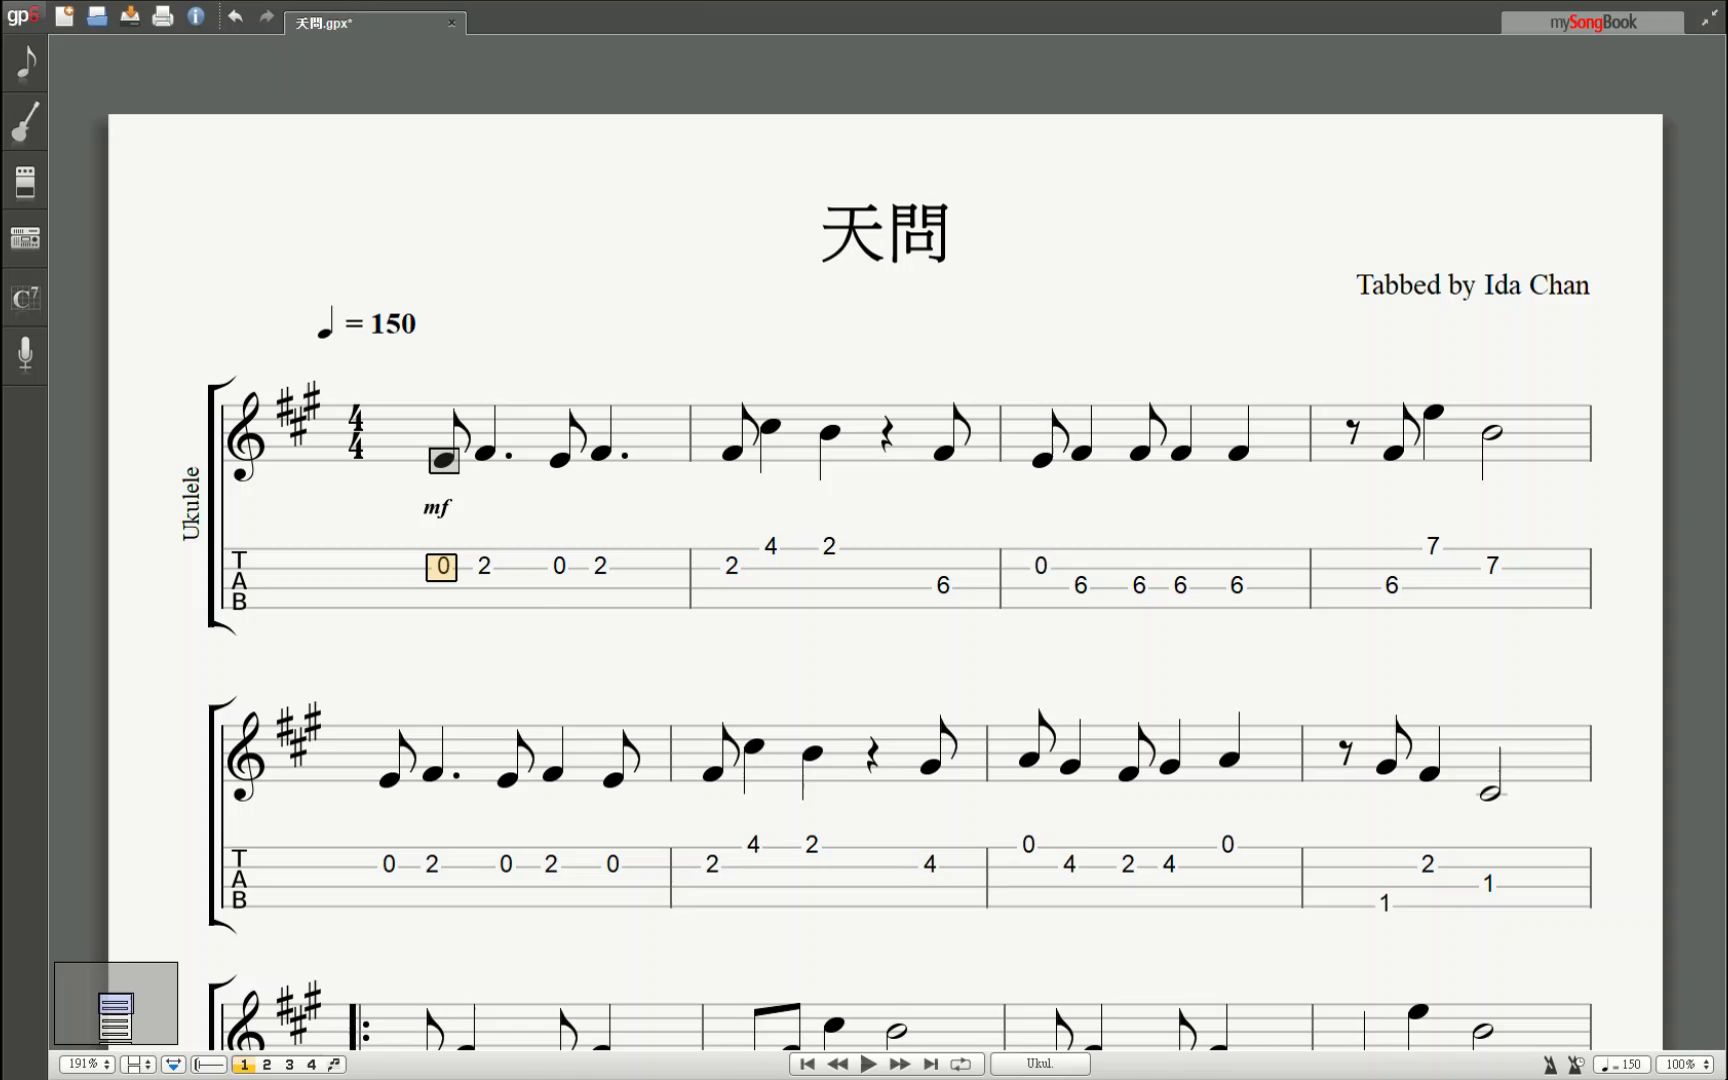Click the 'Tabbed by Ida Chan' credit
This screenshot has height=1080, width=1728.
[1472, 285]
